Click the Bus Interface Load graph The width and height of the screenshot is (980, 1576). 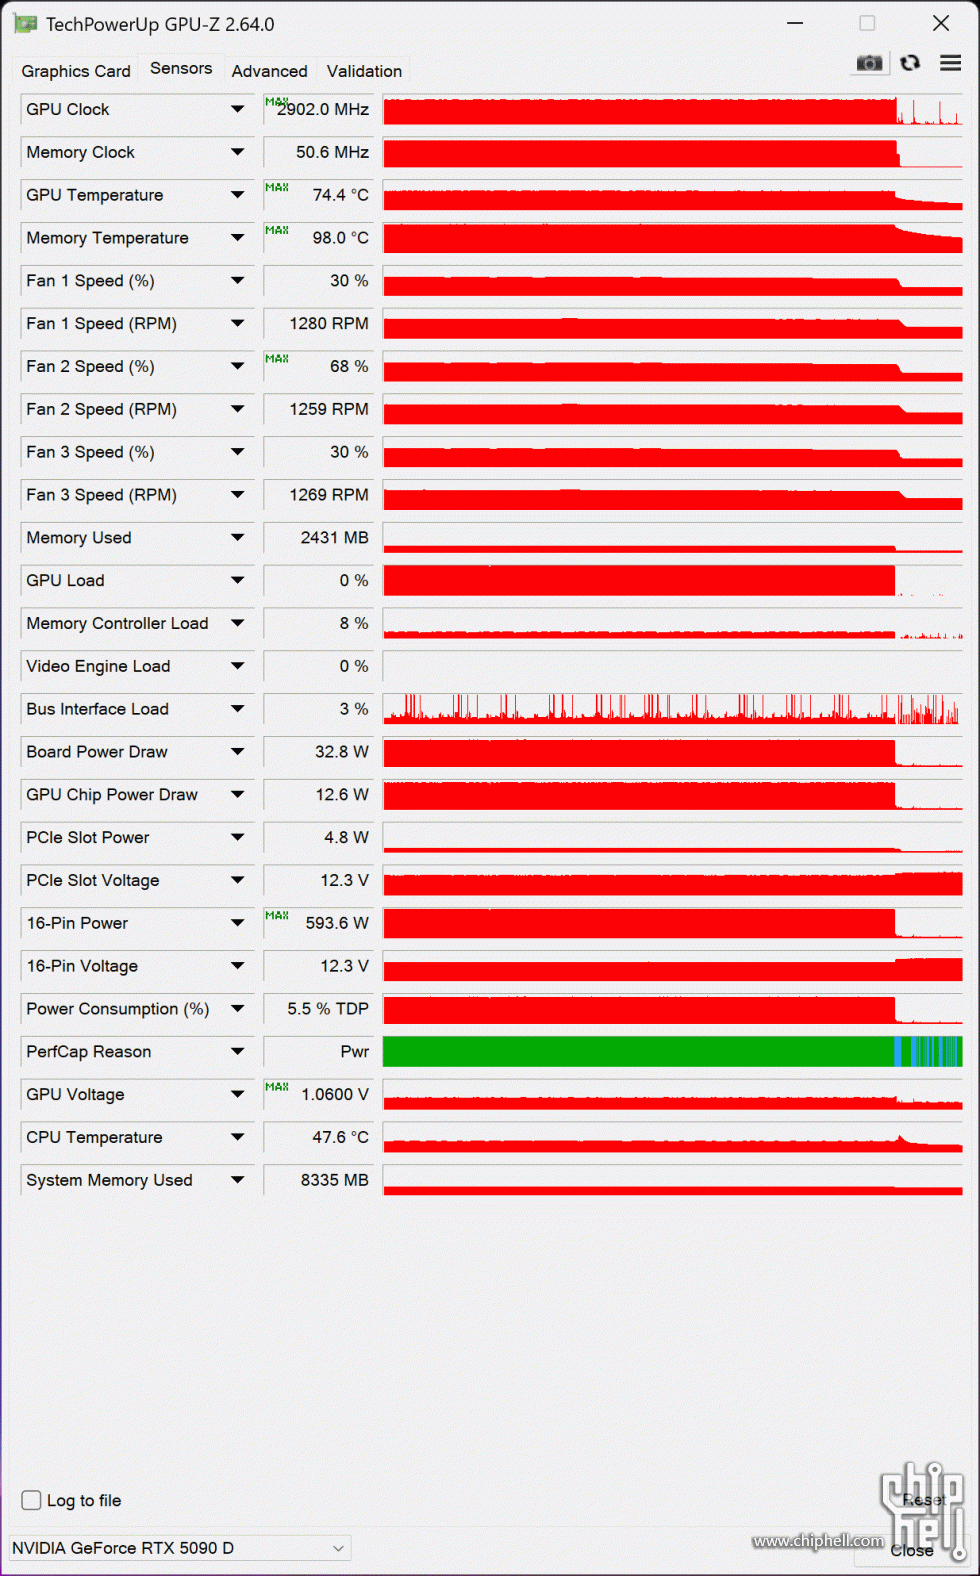click(x=672, y=709)
